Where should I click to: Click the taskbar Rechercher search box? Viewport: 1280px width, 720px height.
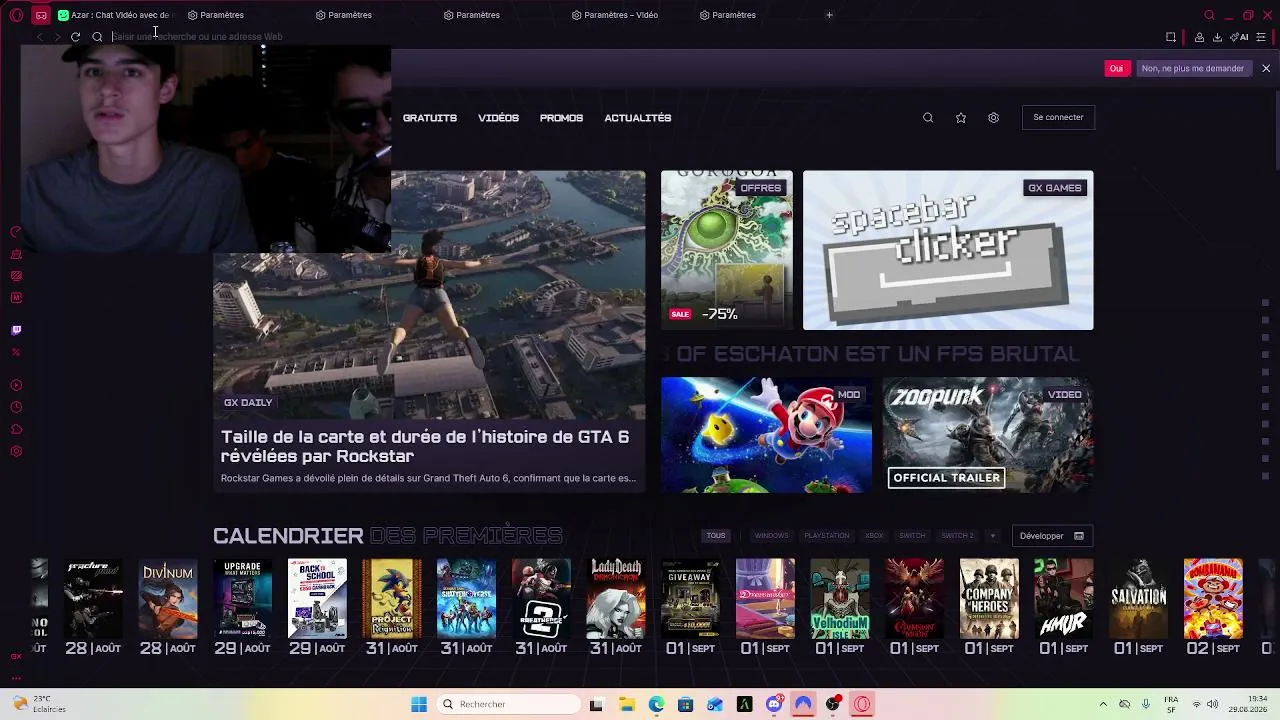click(x=509, y=704)
